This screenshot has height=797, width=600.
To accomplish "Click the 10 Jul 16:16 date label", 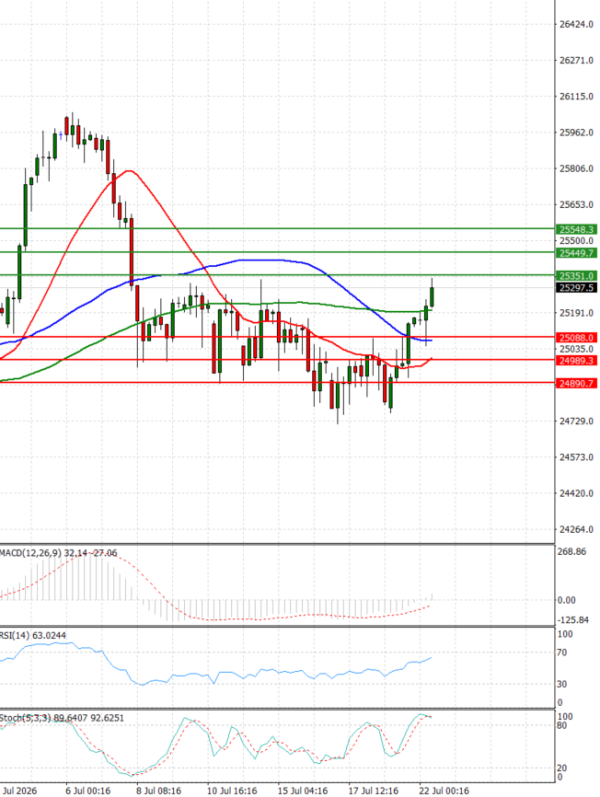I will (x=232, y=791).
